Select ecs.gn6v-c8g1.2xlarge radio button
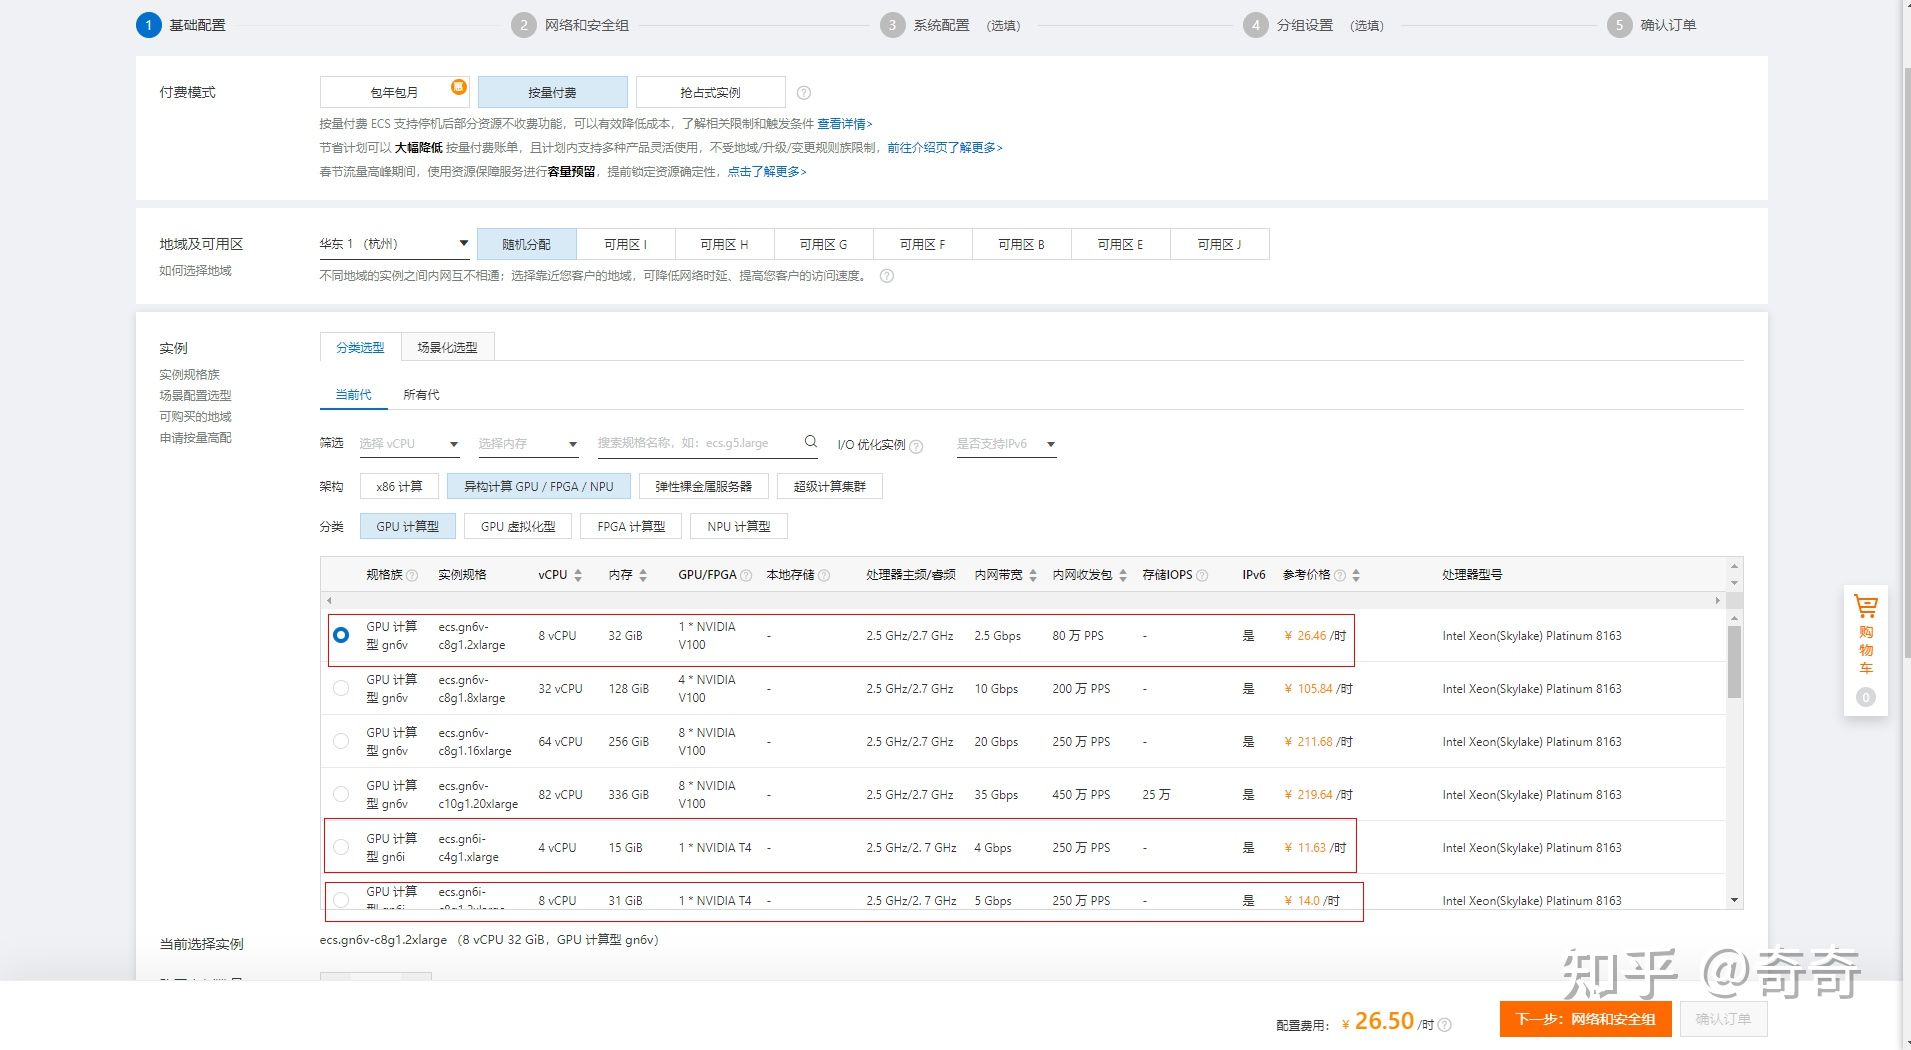Screen dimensions: 1911x1050 (x=341, y=635)
